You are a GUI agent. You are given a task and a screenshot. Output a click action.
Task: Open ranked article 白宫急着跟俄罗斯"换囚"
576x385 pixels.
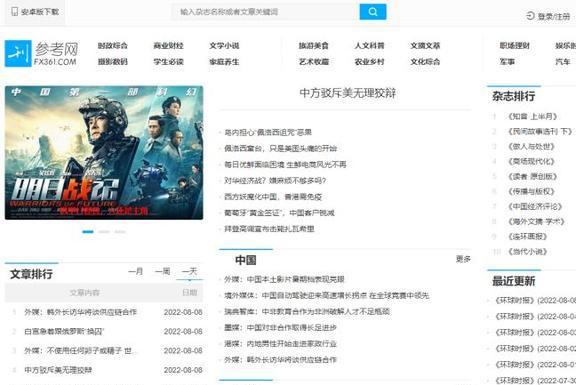64,331
